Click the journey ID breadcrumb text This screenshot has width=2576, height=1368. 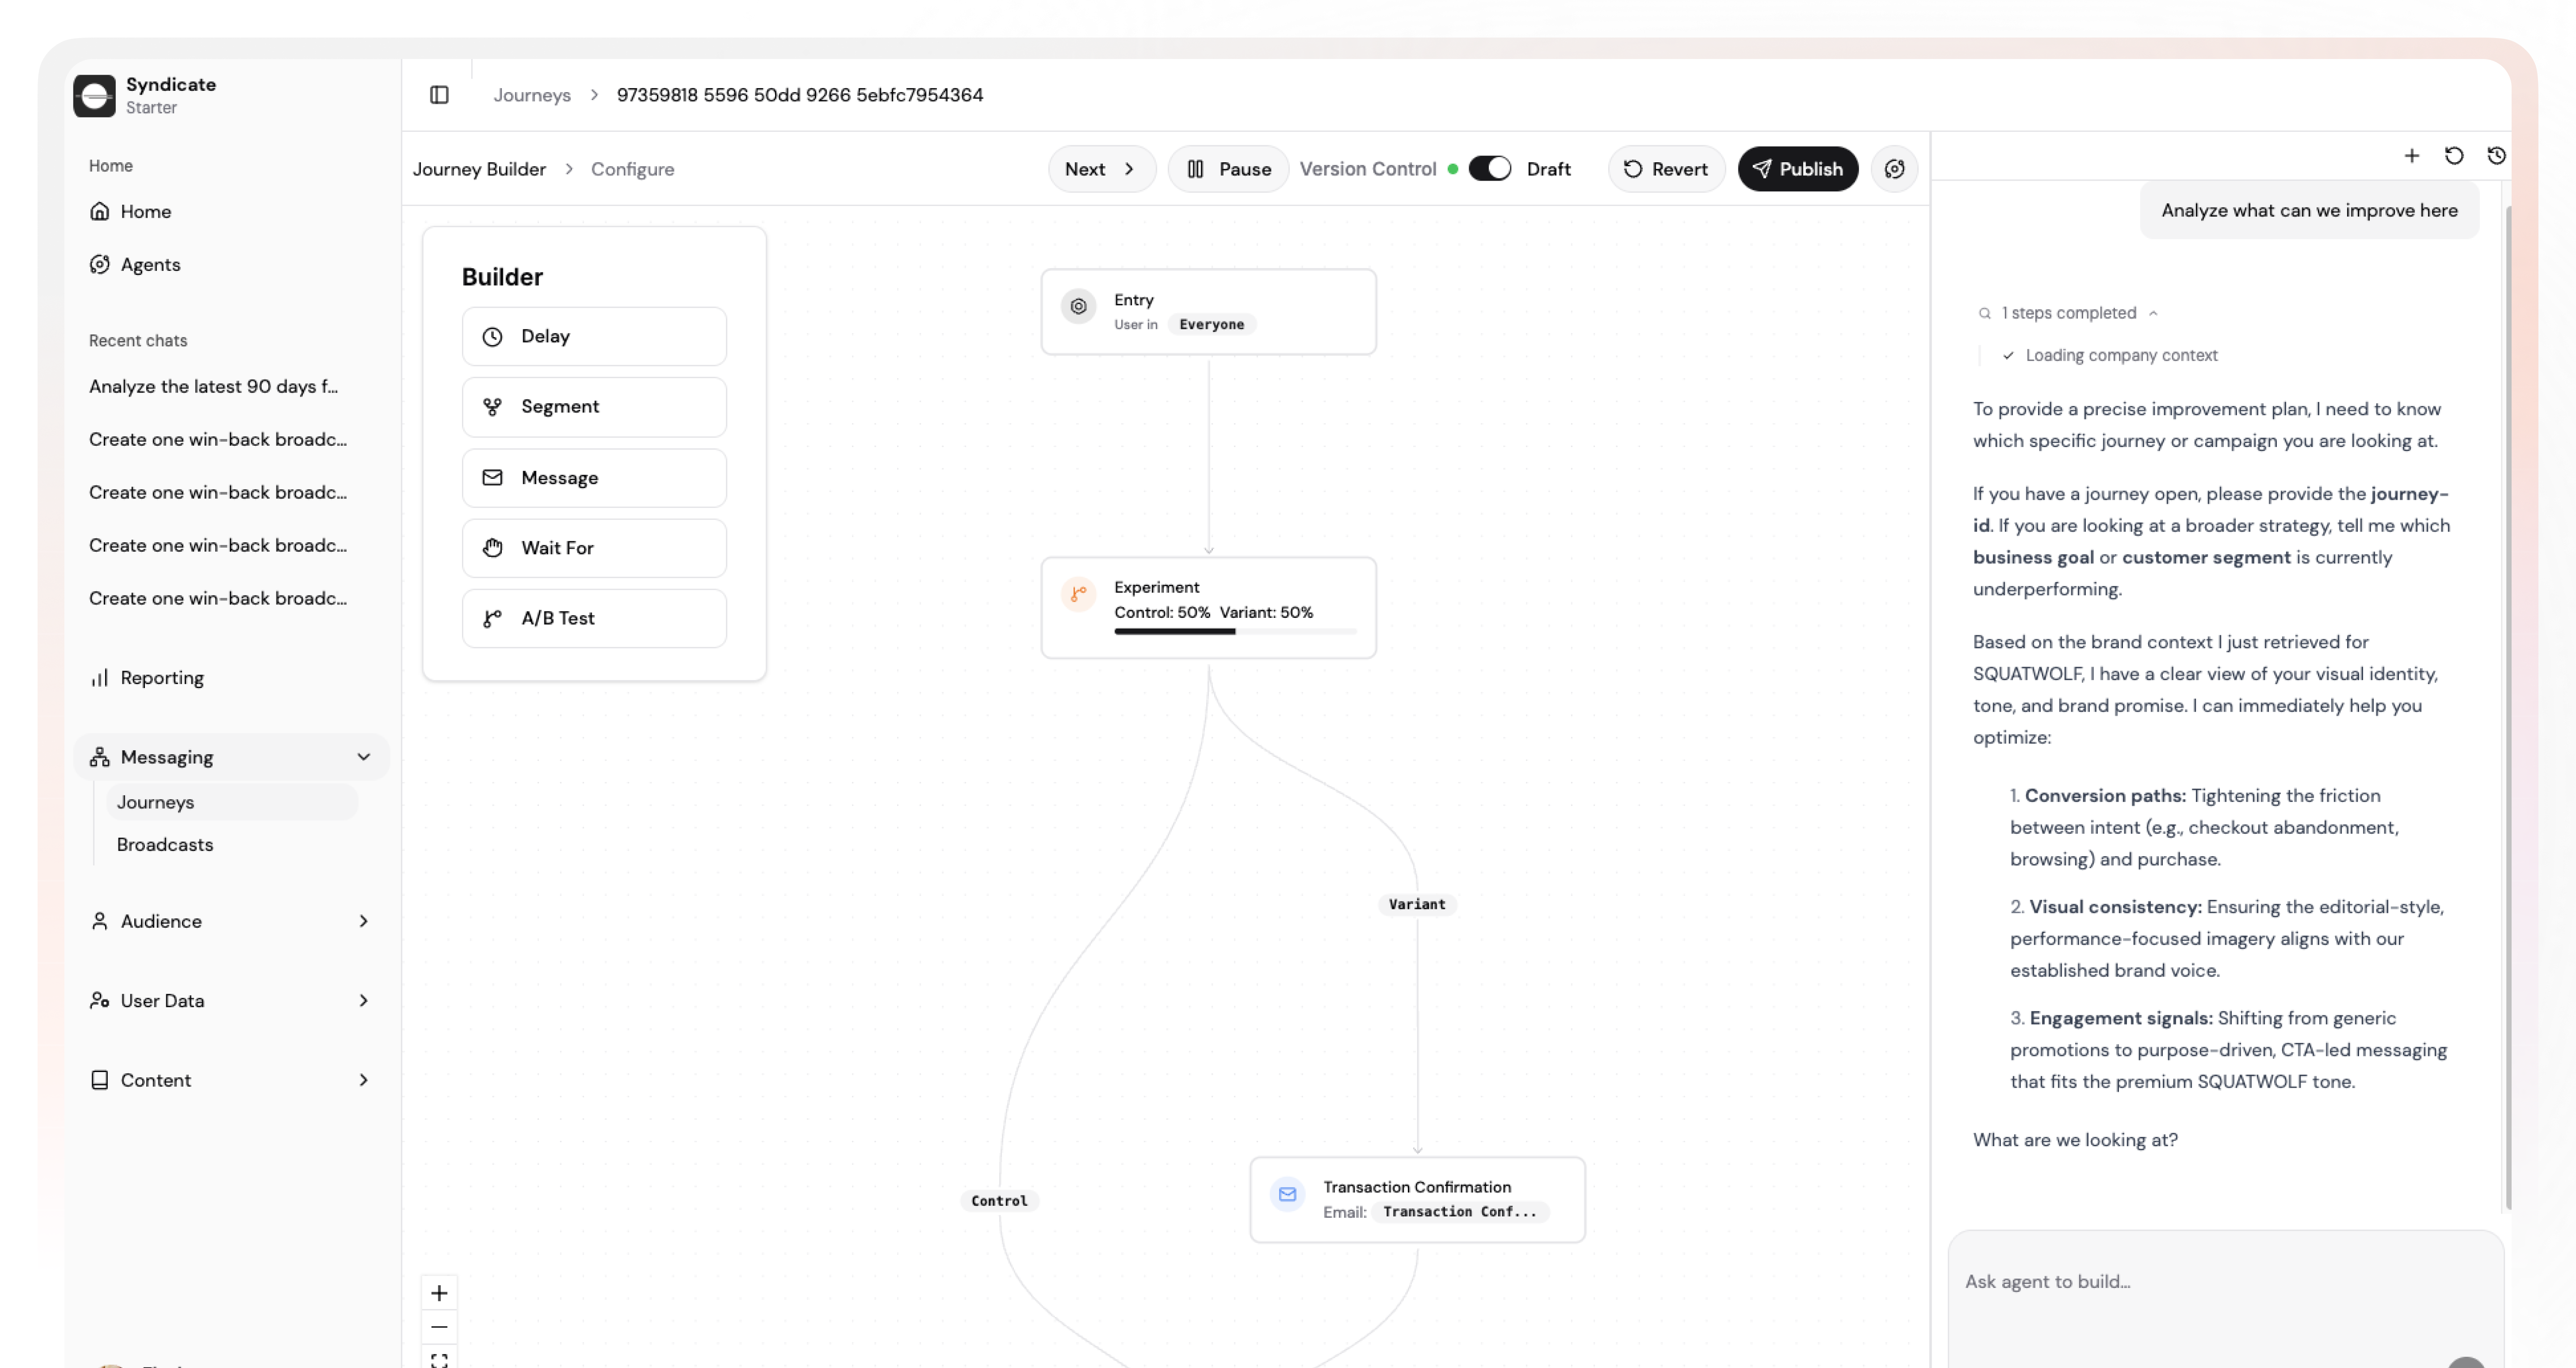pyautogui.click(x=800, y=95)
